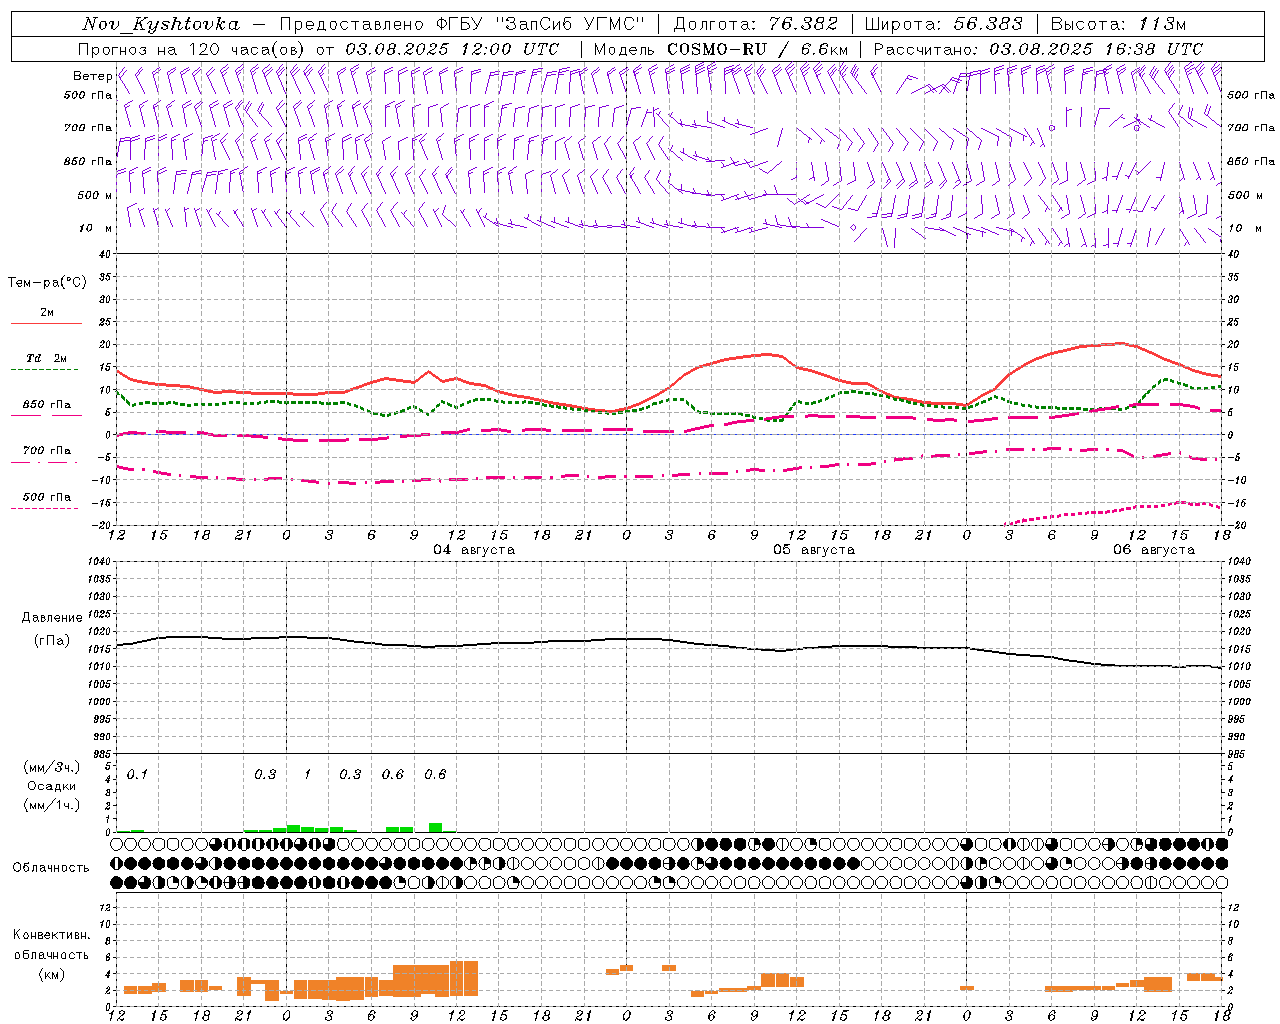Click the '06 августа' date label
This screenshot has height=1024, width=1280.
click(x=1154, y=550)
